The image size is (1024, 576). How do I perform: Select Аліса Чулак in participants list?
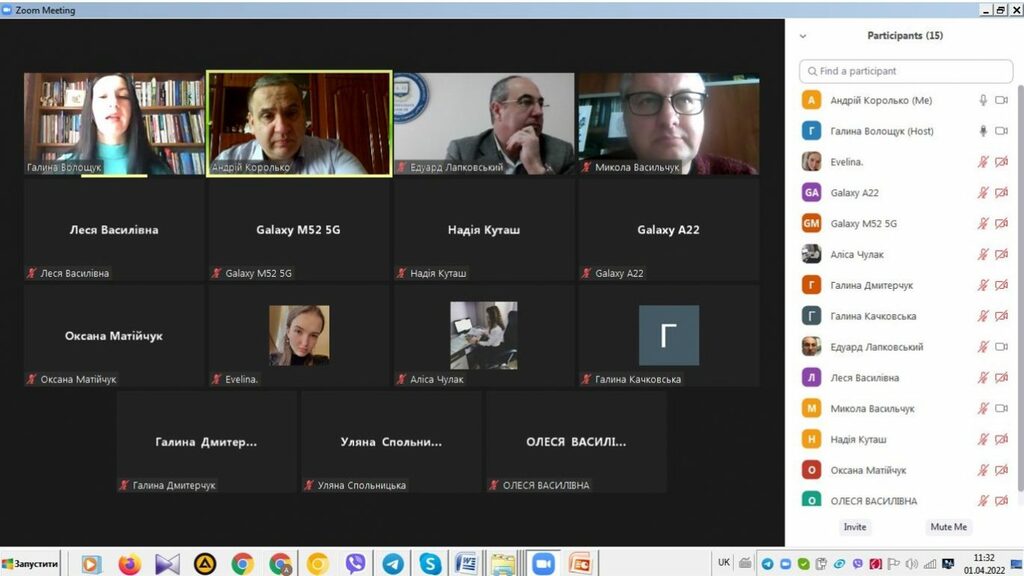(x=857, y=255)
